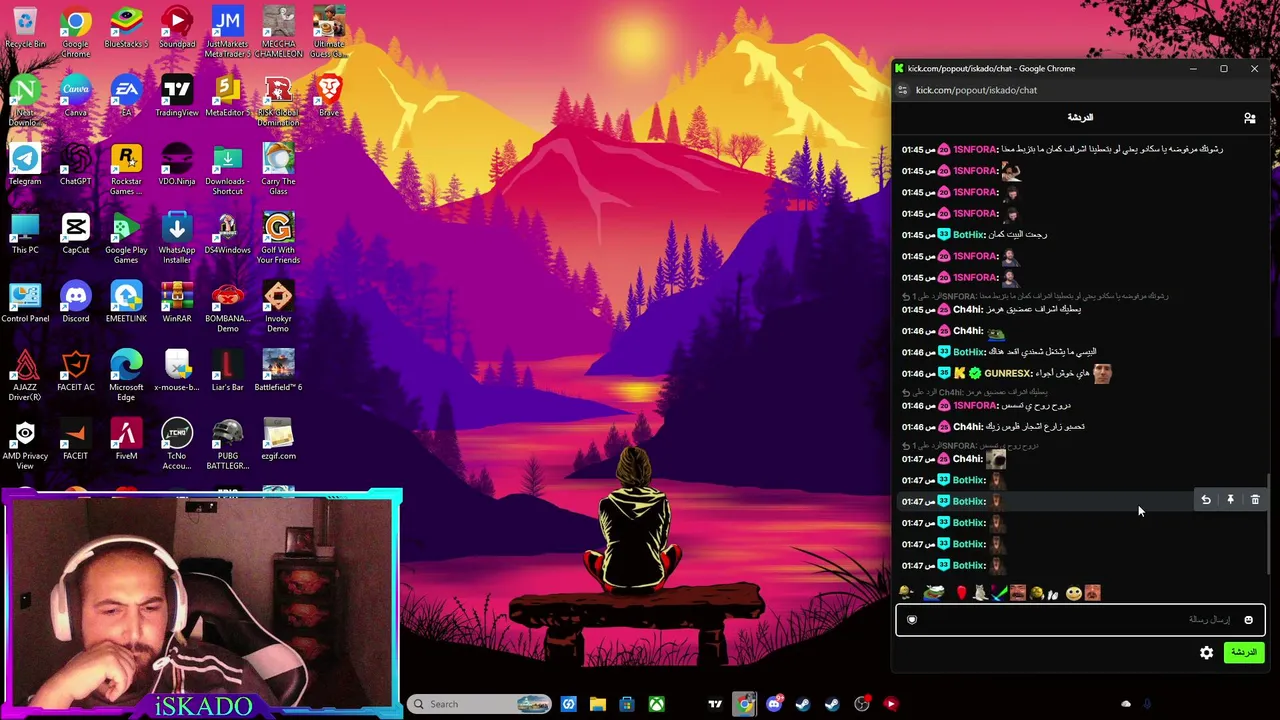Open OBS Studio from the taskbar
Screen dimensions: 1280x720
coord(862,704)
